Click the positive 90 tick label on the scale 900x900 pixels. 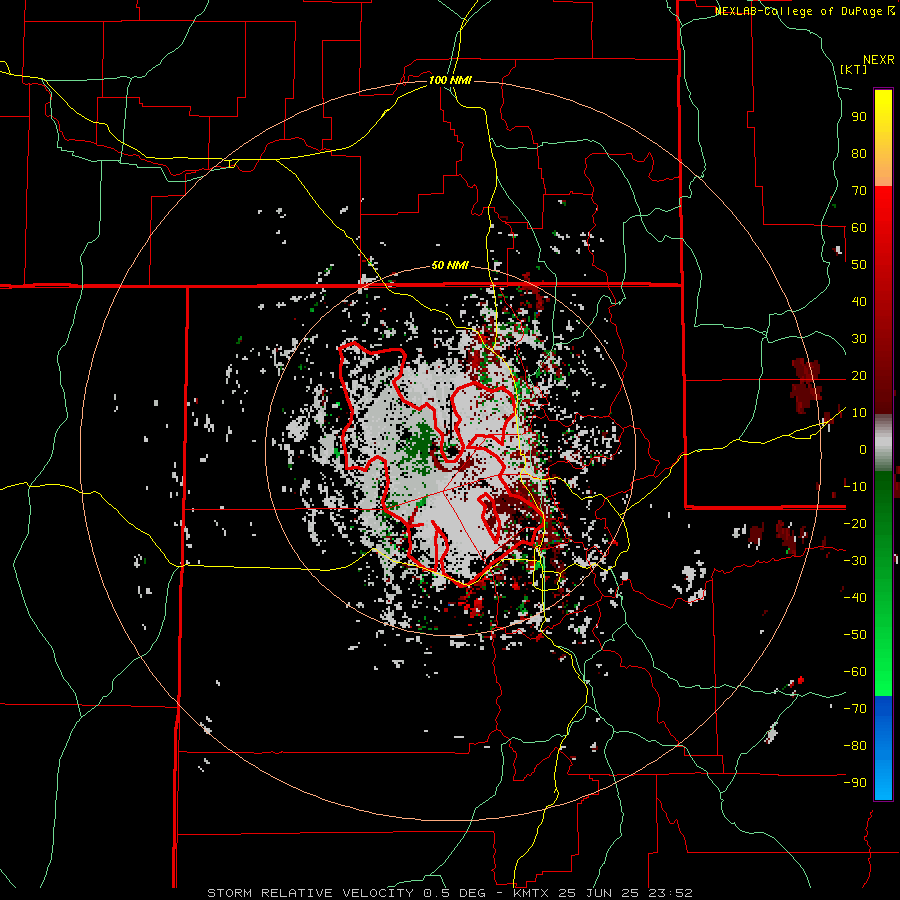click(x=859, y=117)
